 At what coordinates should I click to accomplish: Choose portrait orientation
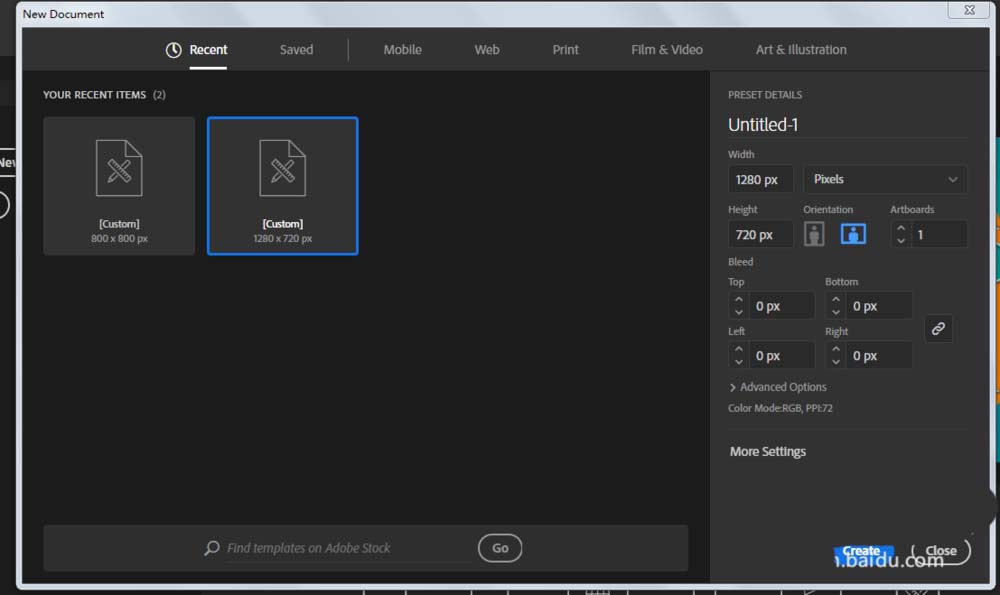[814, 234]
